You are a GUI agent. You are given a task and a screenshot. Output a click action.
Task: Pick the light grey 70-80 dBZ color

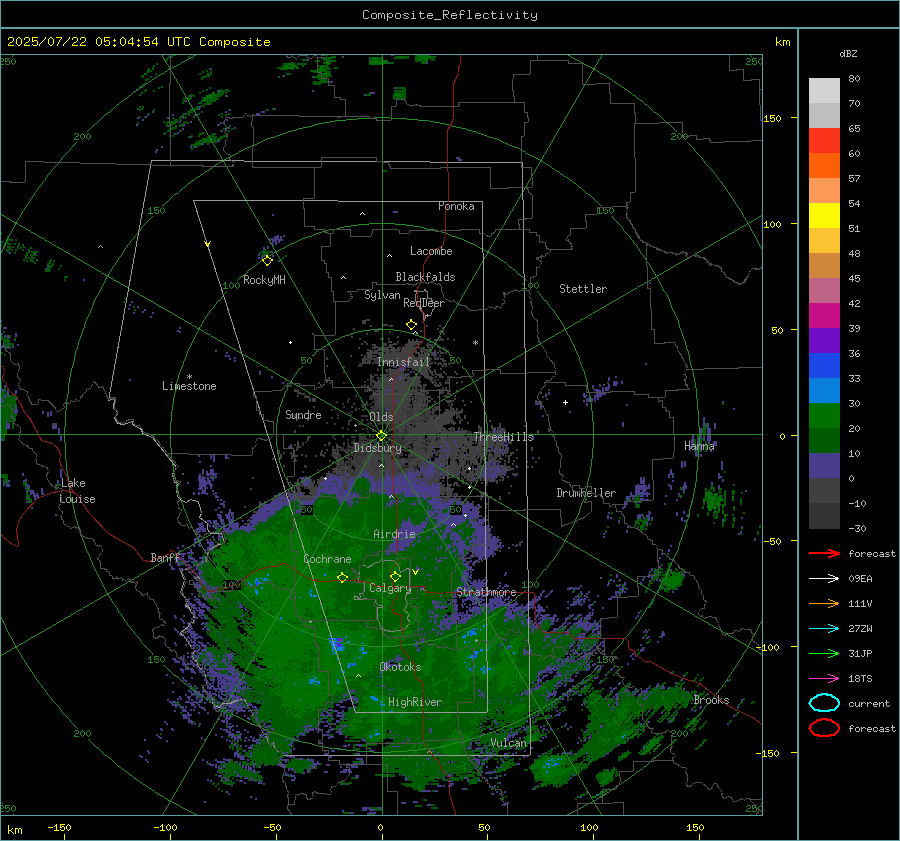tap(824, 91)
